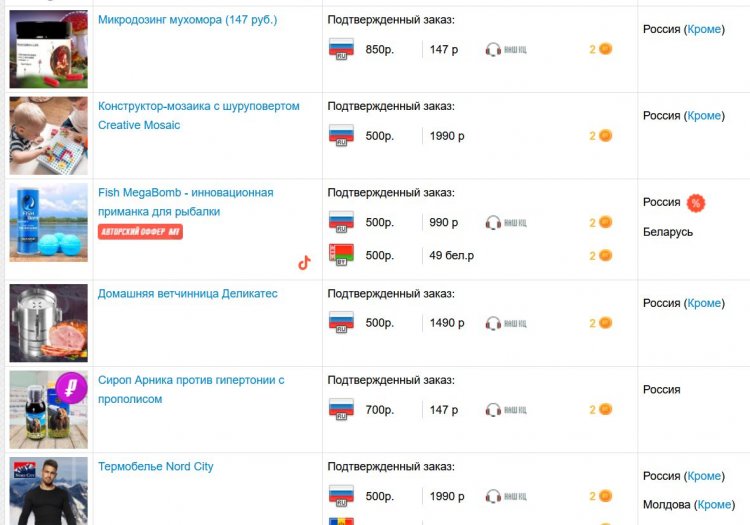
Task: Click the Авторский оффер M1 badge
Action: point(140,232)
